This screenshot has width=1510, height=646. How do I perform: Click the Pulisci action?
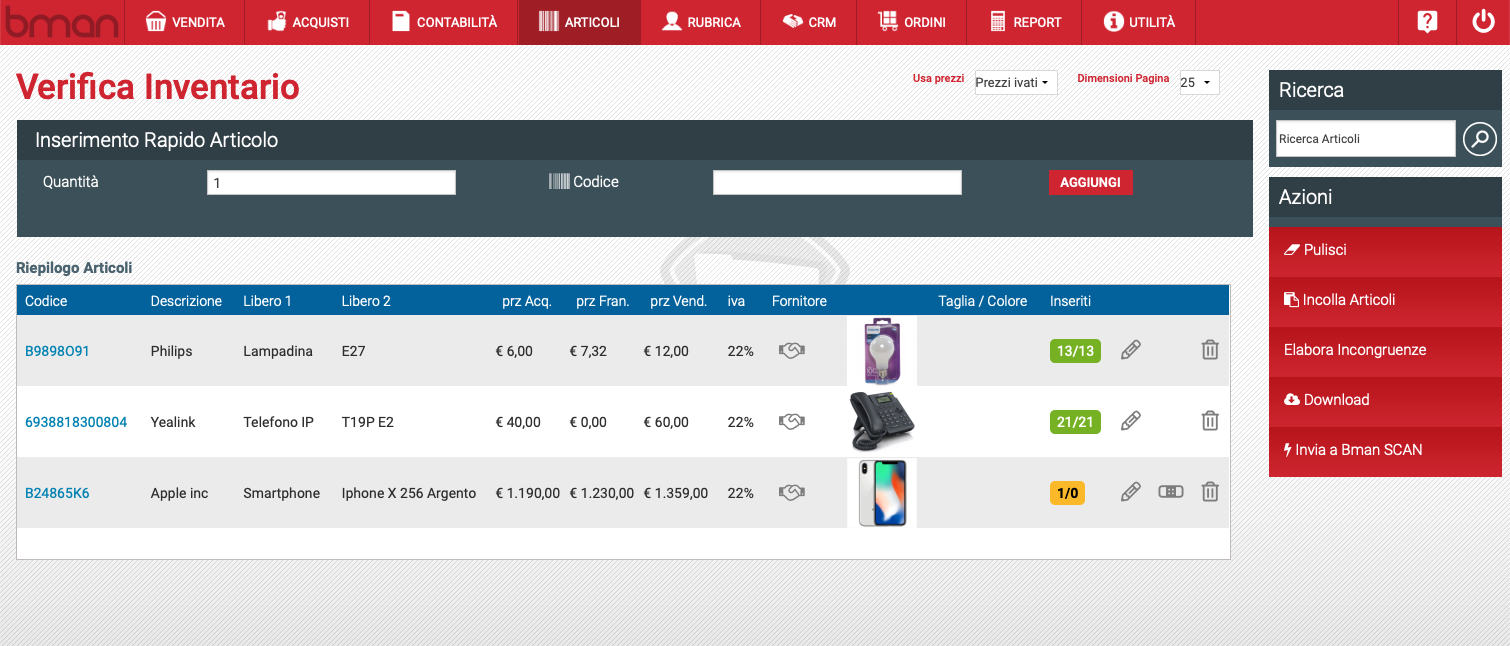click(1385, 250)
